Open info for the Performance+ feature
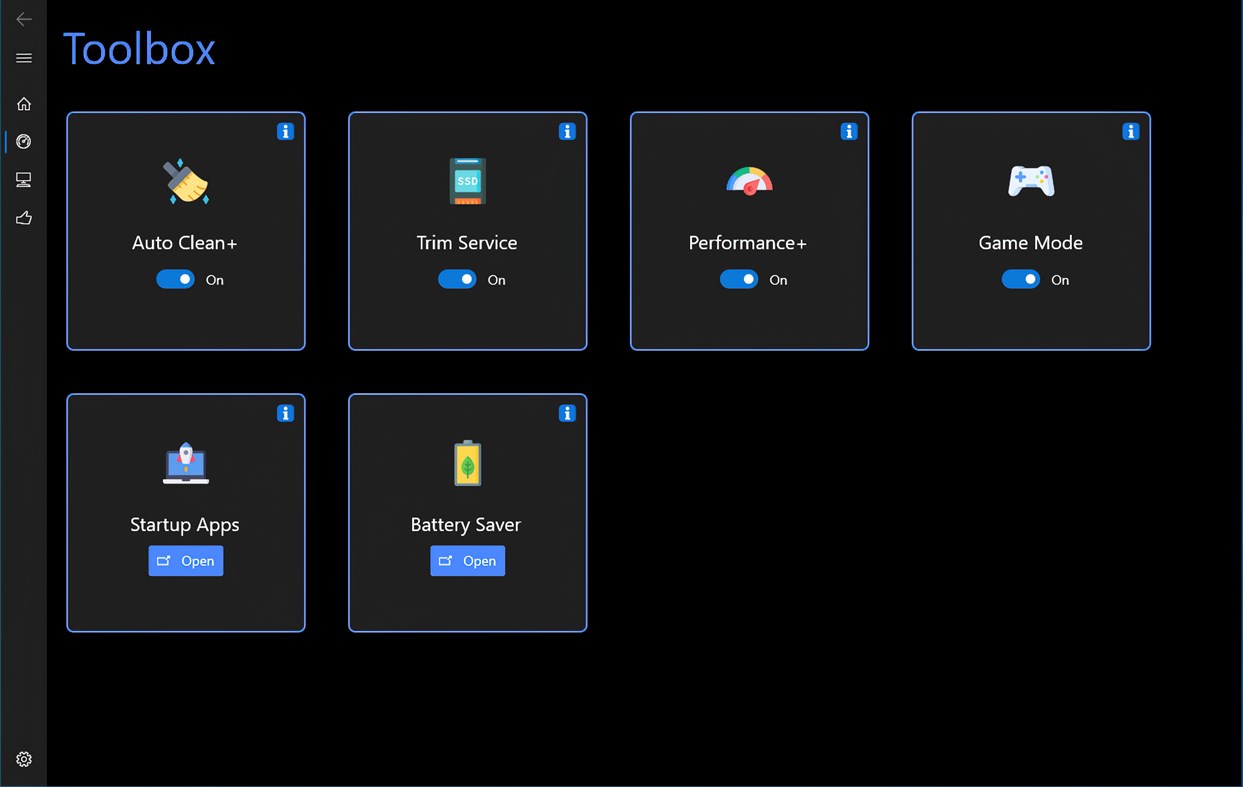 point(849,131)
